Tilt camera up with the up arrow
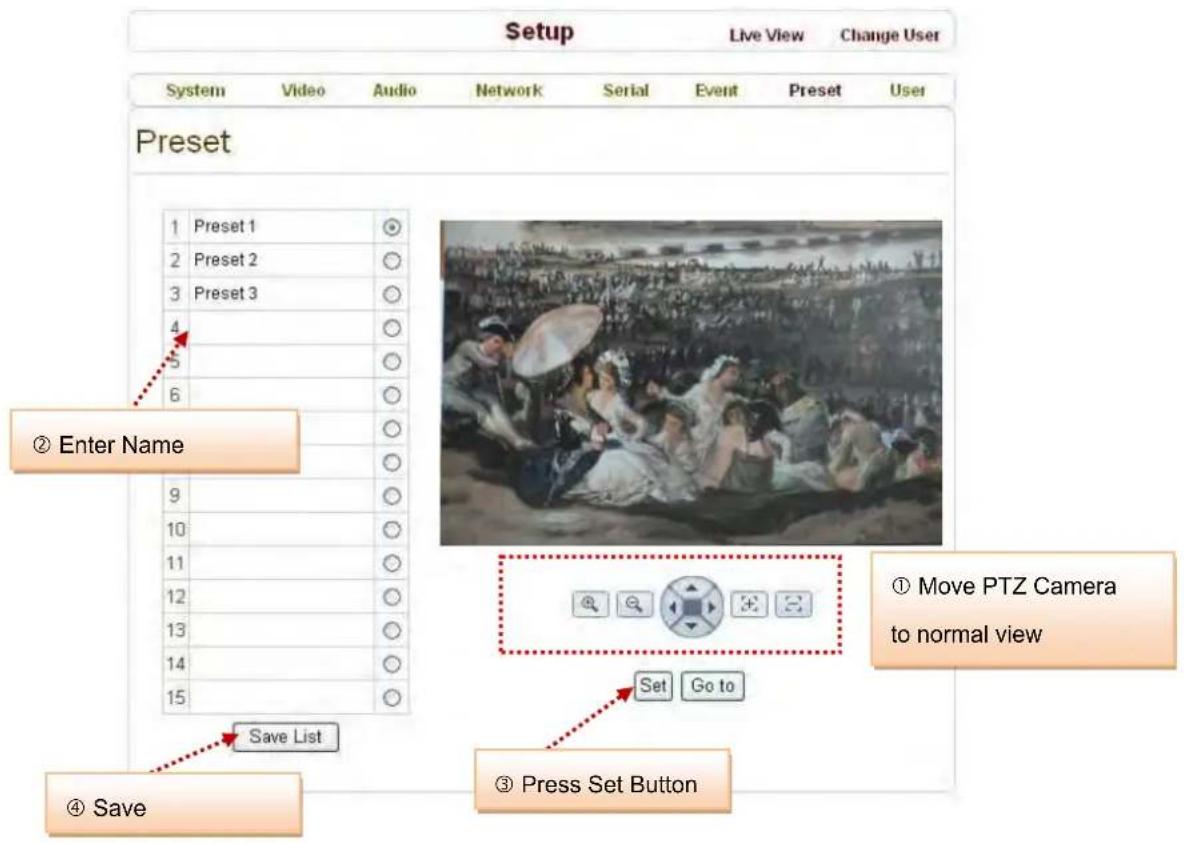Screen dimensions: 1187x843 point(691,586)
